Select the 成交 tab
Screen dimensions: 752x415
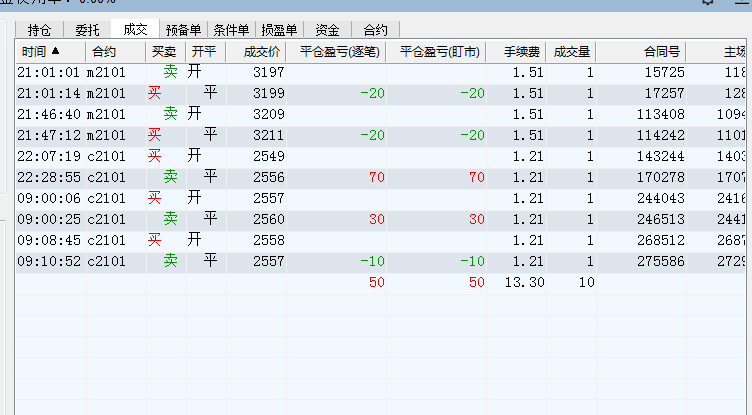[135, 29]
